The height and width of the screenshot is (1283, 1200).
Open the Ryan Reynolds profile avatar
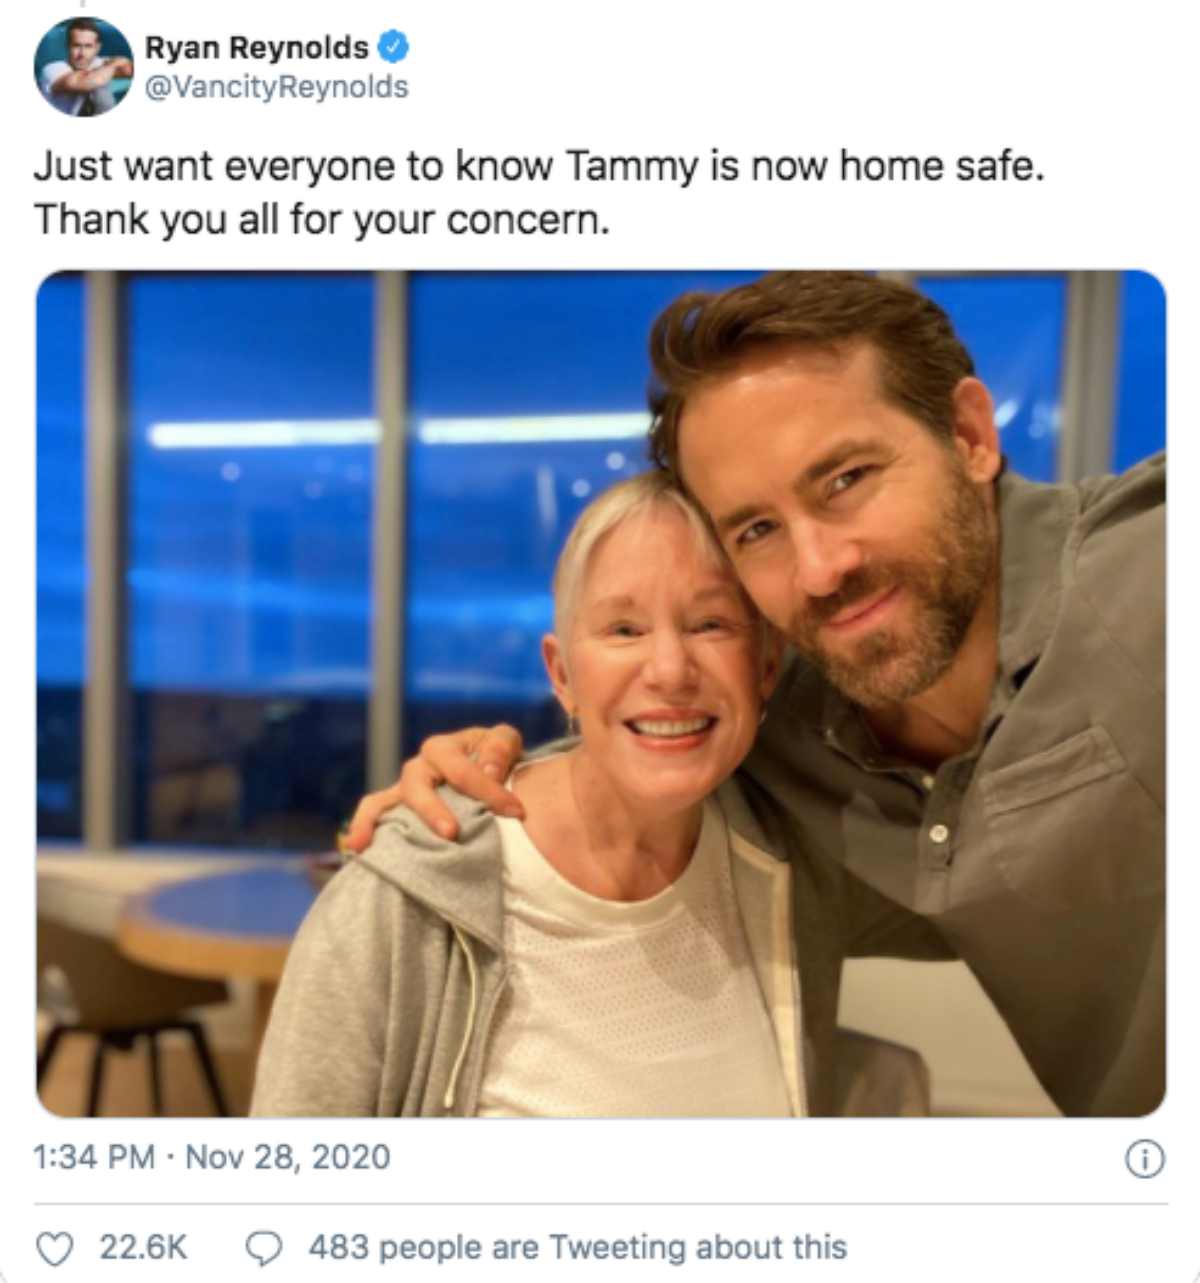[83, 67]
